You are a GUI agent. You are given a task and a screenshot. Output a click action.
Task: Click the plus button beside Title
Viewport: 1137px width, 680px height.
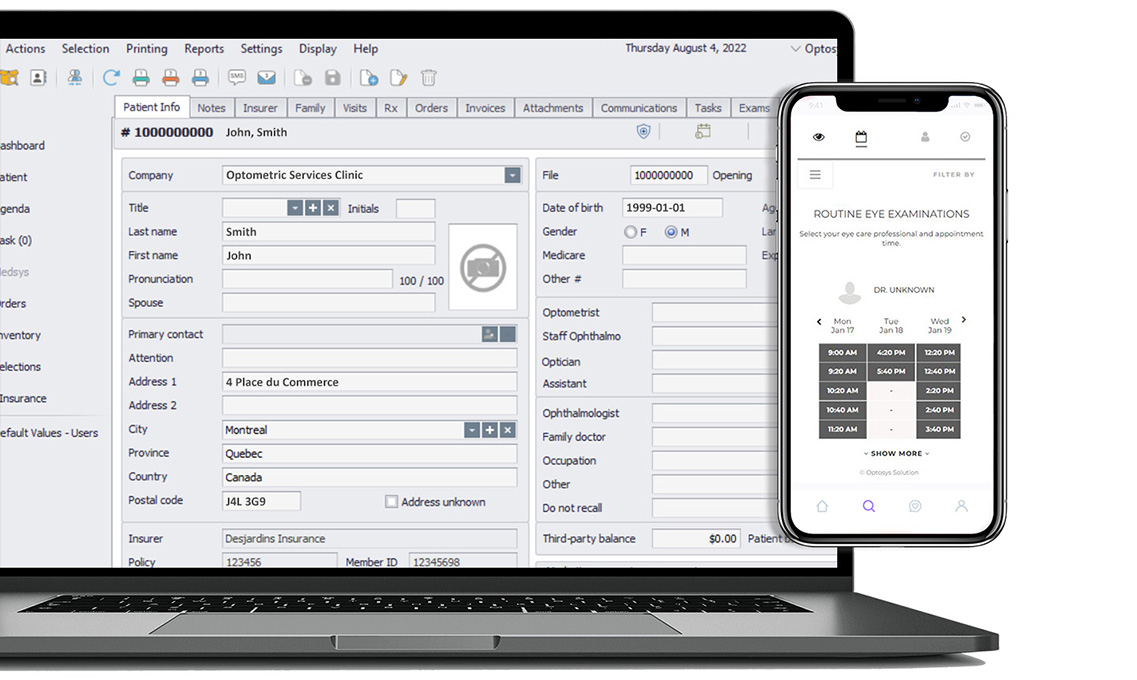pyautogui.click(x=313, y=208)
